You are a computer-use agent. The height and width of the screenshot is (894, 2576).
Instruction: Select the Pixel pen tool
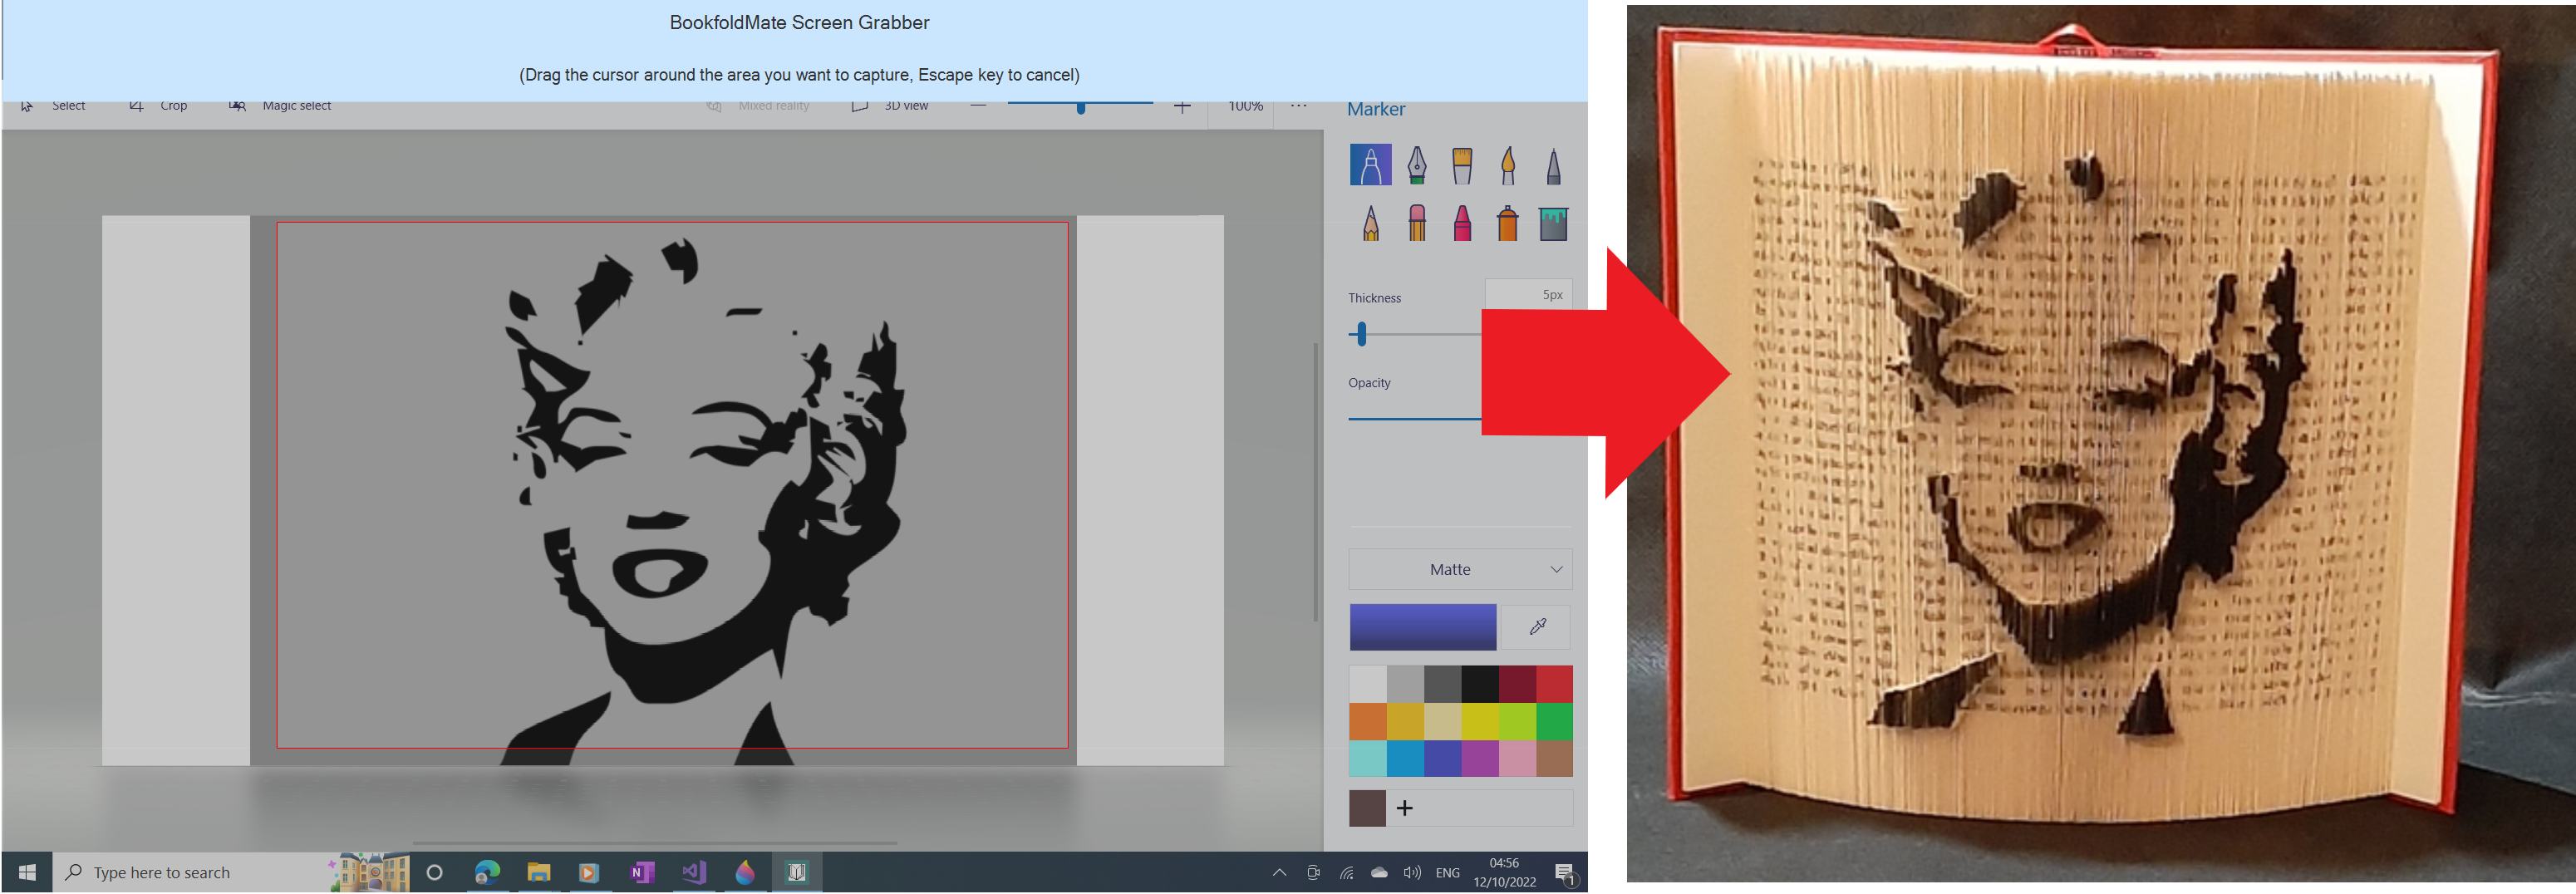1553,165
